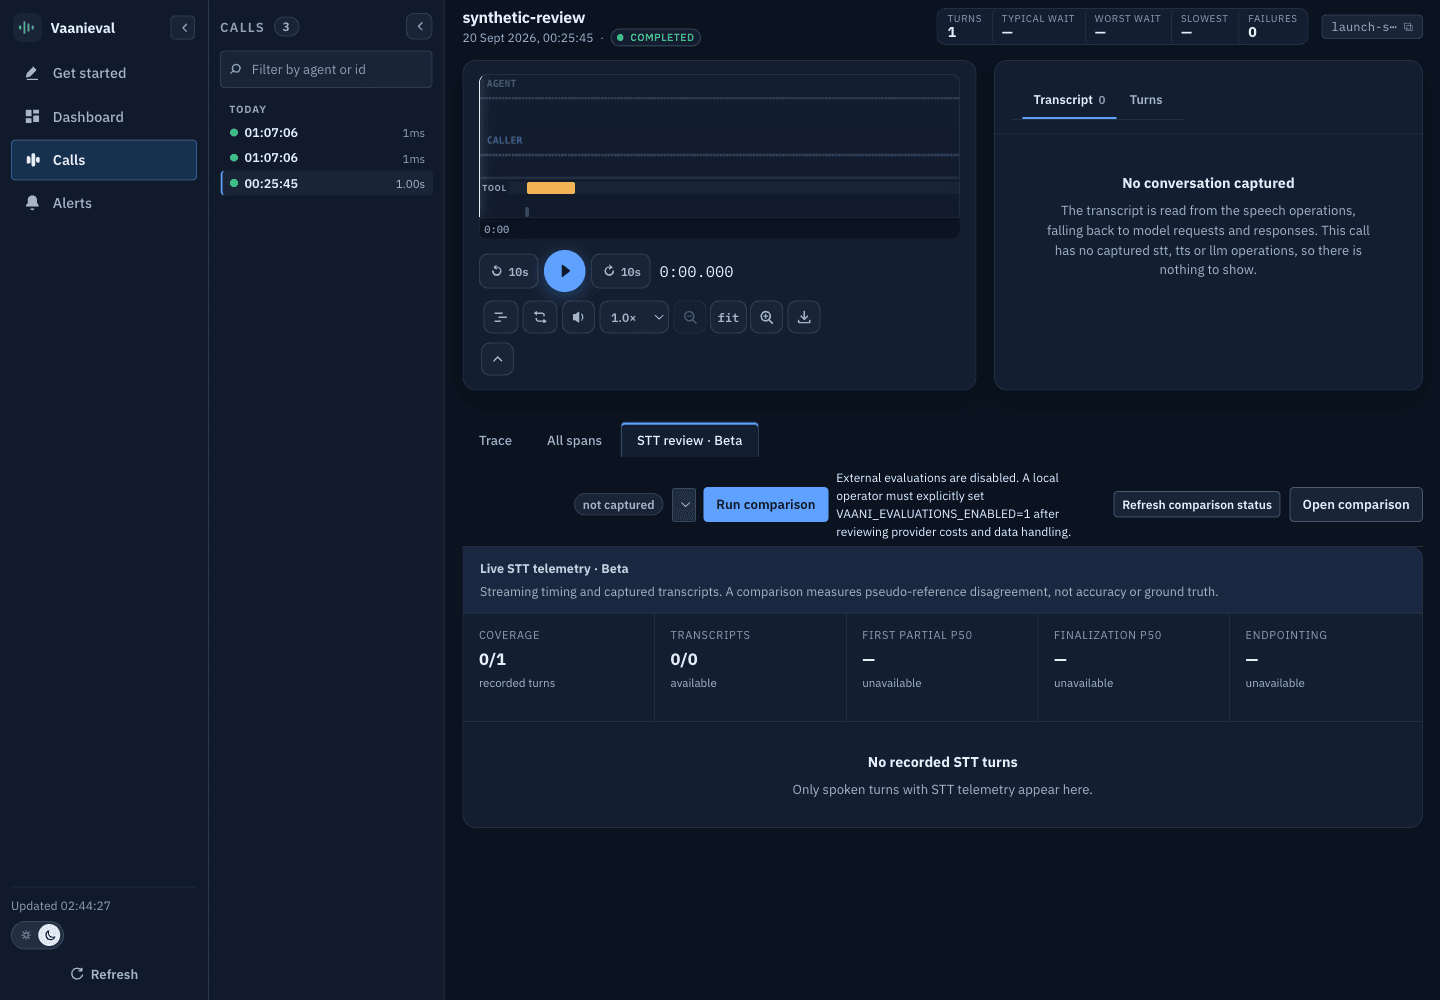The height and width of the screenshot is (1000, 1440).
Task: Switch to the Turns tab
Action: (x=1146, y=100)
